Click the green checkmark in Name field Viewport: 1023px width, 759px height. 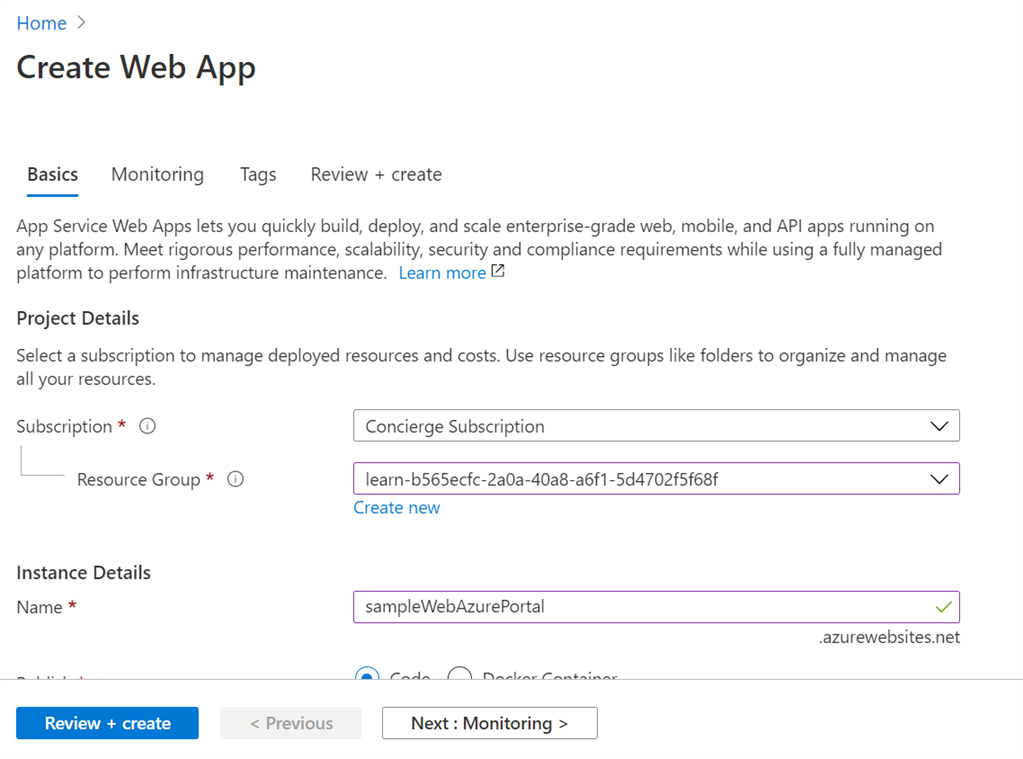point(943,607)
